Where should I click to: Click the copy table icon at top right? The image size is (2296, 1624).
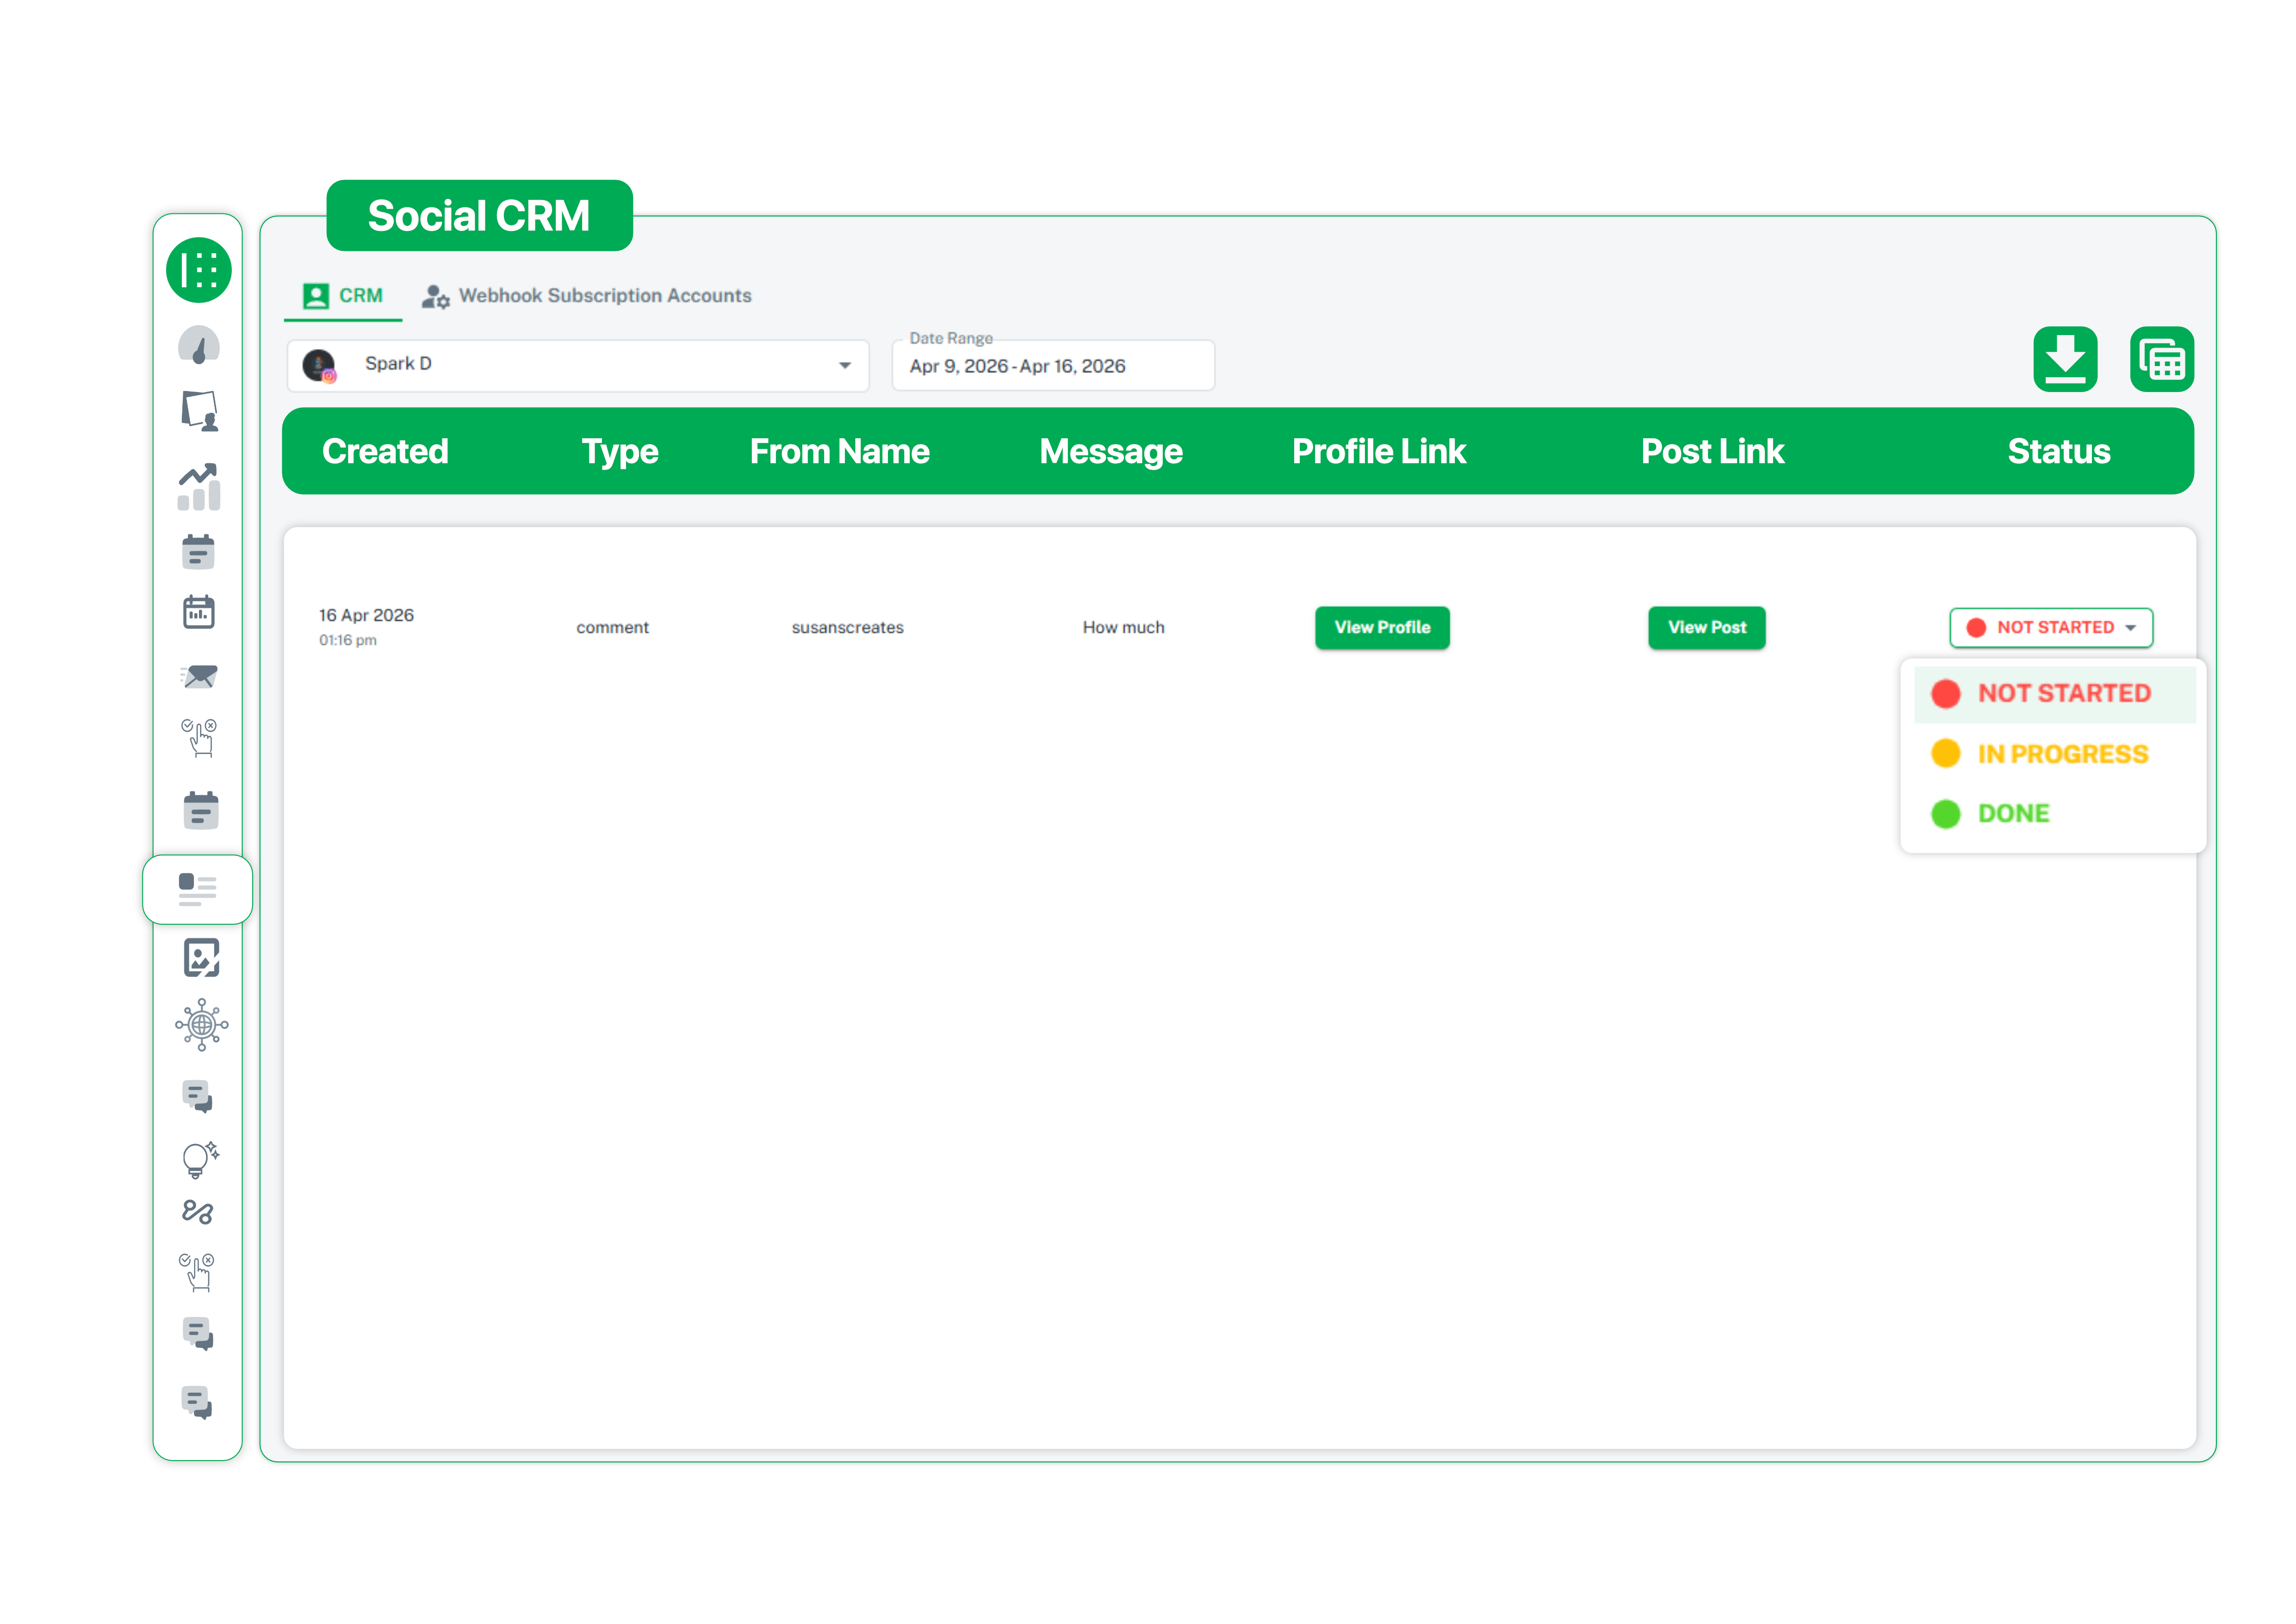point(2161,359)
